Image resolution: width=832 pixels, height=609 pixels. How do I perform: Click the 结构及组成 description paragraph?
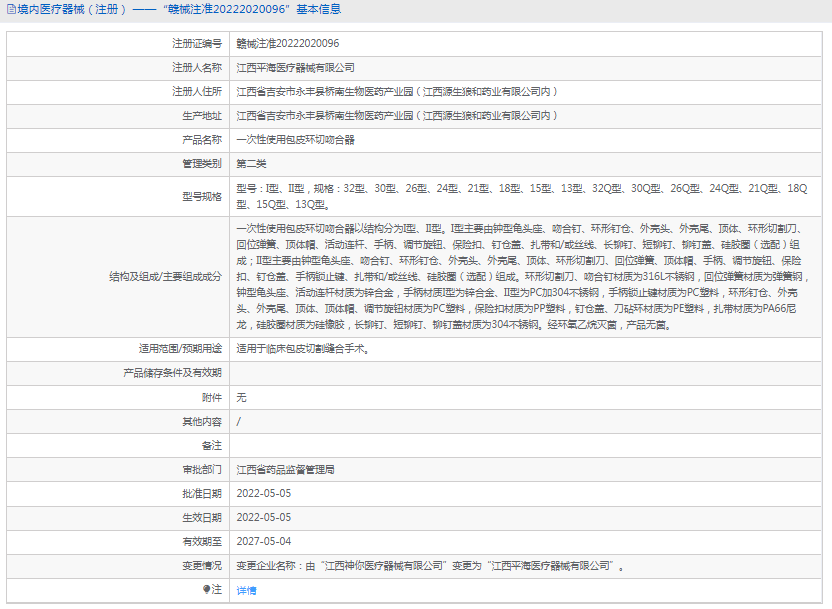point(523,276)
